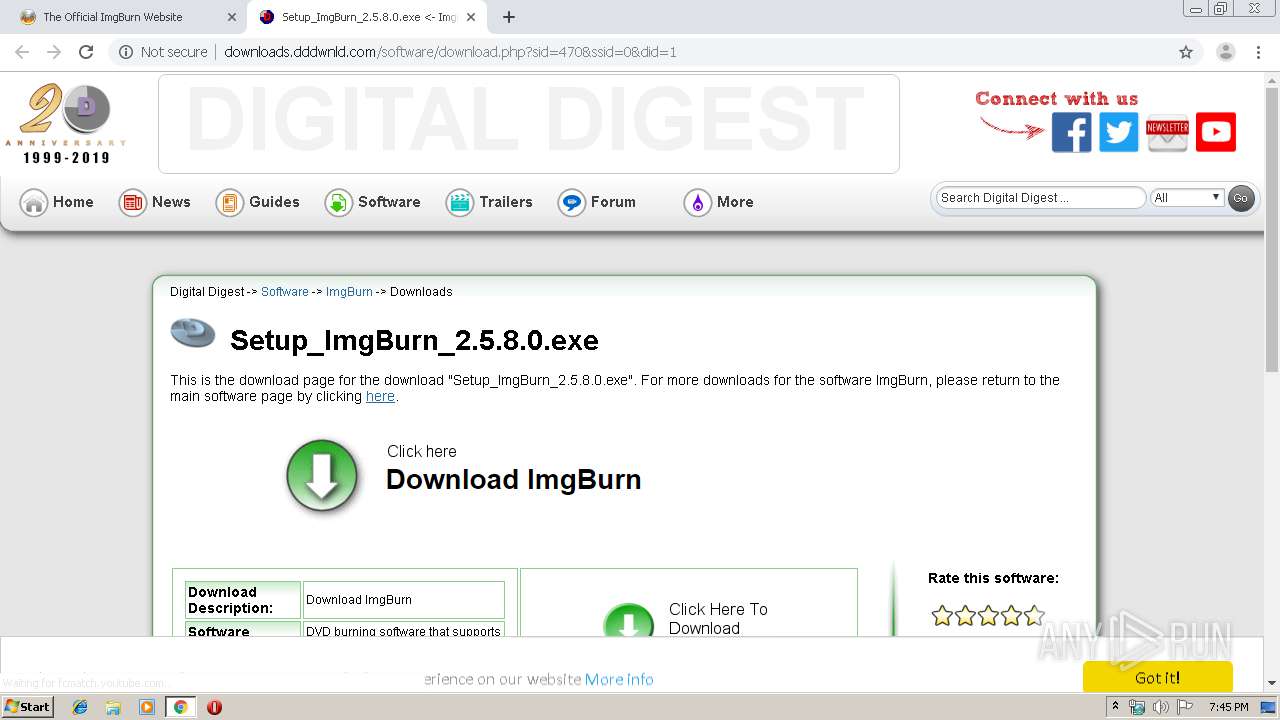1280x720 pixels.
Task: Go back to the previous page
Action: (22, 52)
